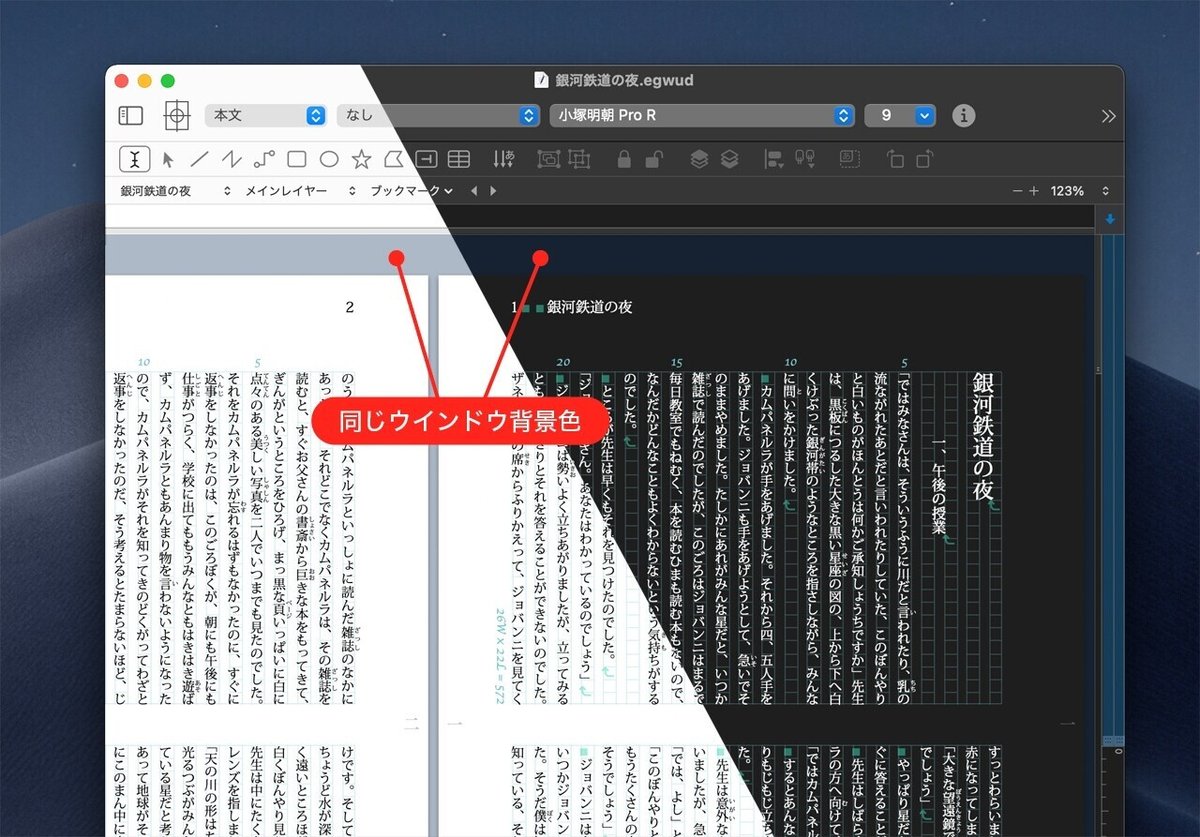
Task: Click the line number 20 marker
Action: click(x=563, y=362)
